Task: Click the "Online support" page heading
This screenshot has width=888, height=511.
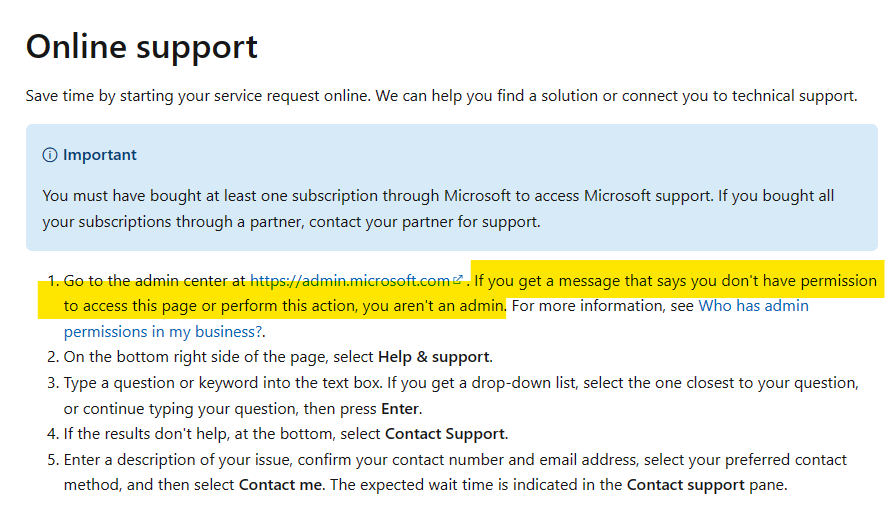Action: (x=142, y=46)
